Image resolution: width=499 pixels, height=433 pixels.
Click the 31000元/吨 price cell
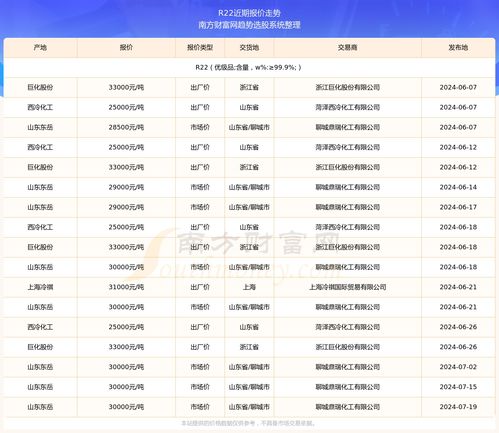[126, 287]
